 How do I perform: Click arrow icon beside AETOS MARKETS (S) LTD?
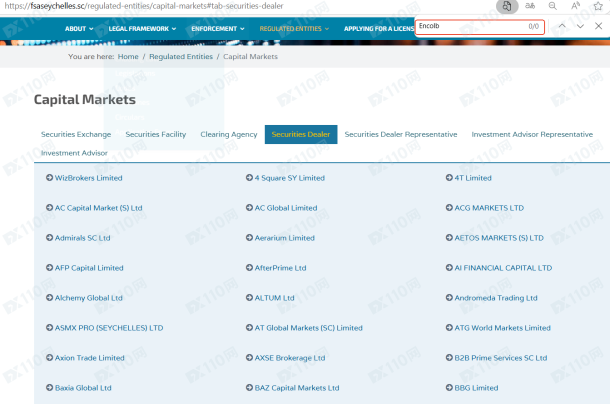coord(449,237)
